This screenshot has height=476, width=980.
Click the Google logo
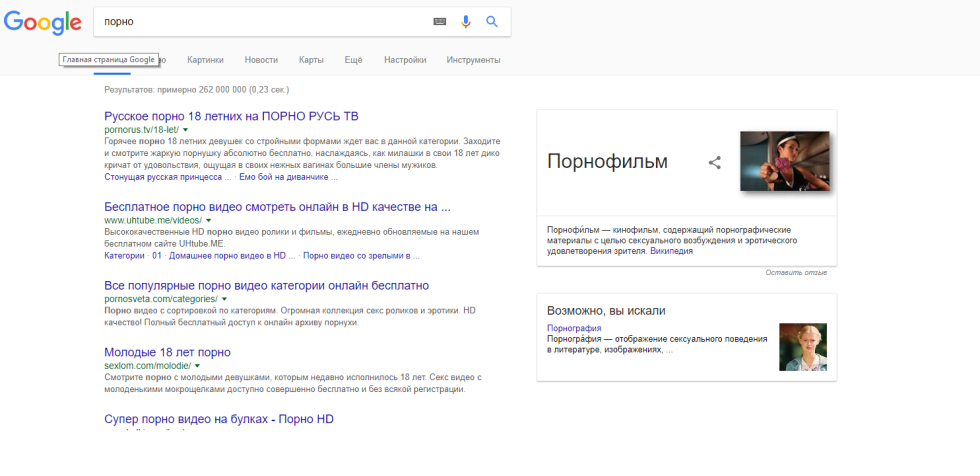pyautogui.click(x=42, y=22)
